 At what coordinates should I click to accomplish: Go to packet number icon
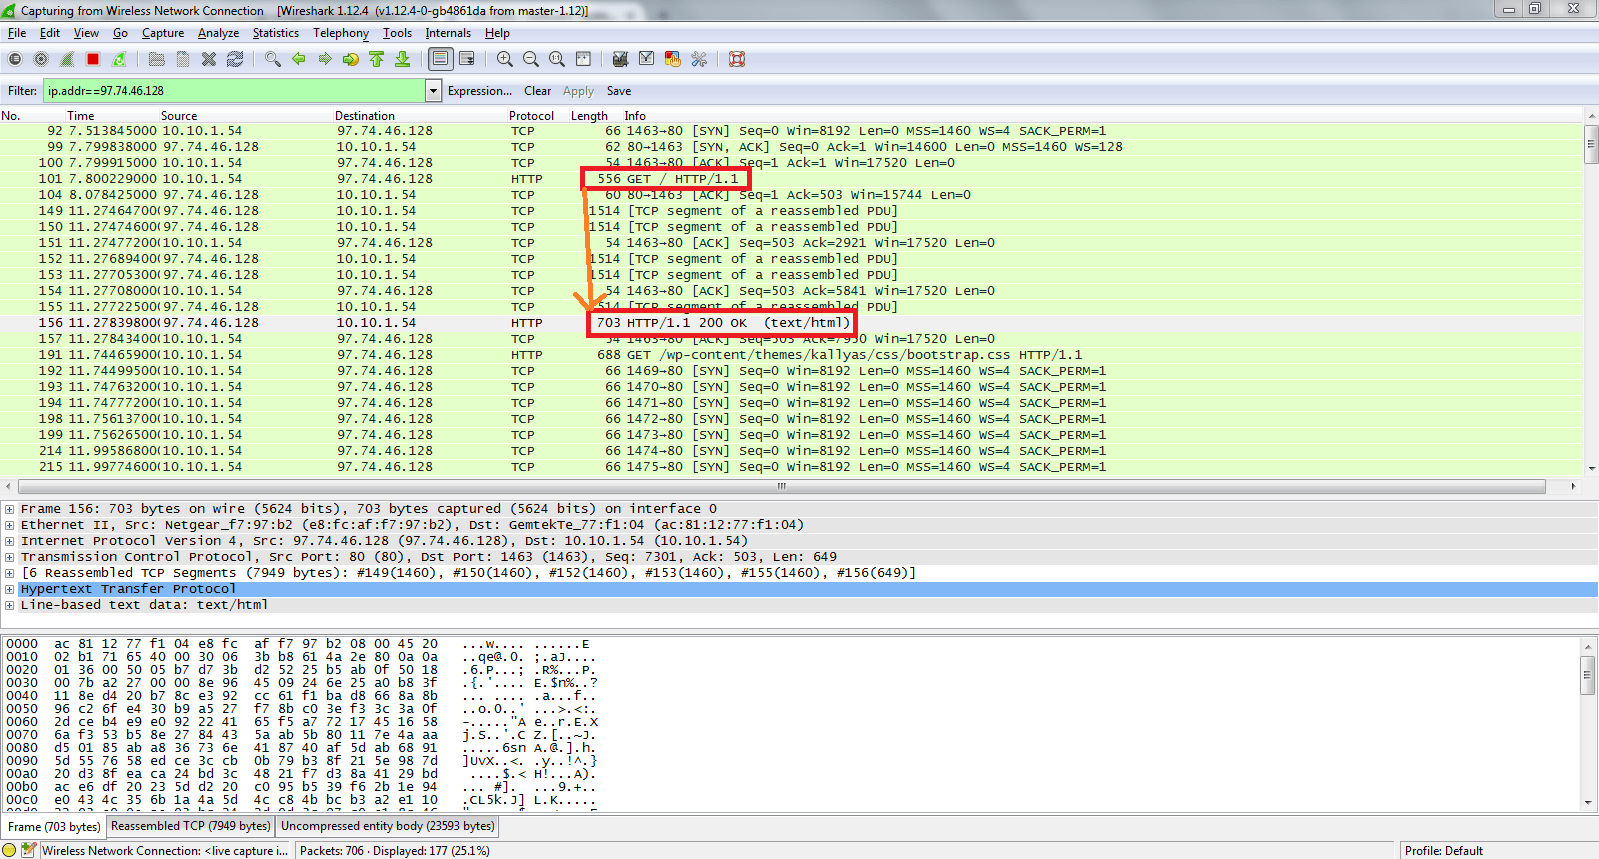click(x=351, y=59)
